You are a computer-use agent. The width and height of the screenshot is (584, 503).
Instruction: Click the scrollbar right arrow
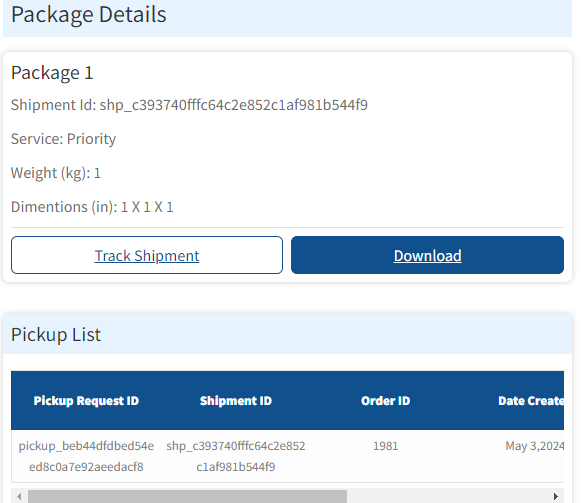(x=555, y=496)
